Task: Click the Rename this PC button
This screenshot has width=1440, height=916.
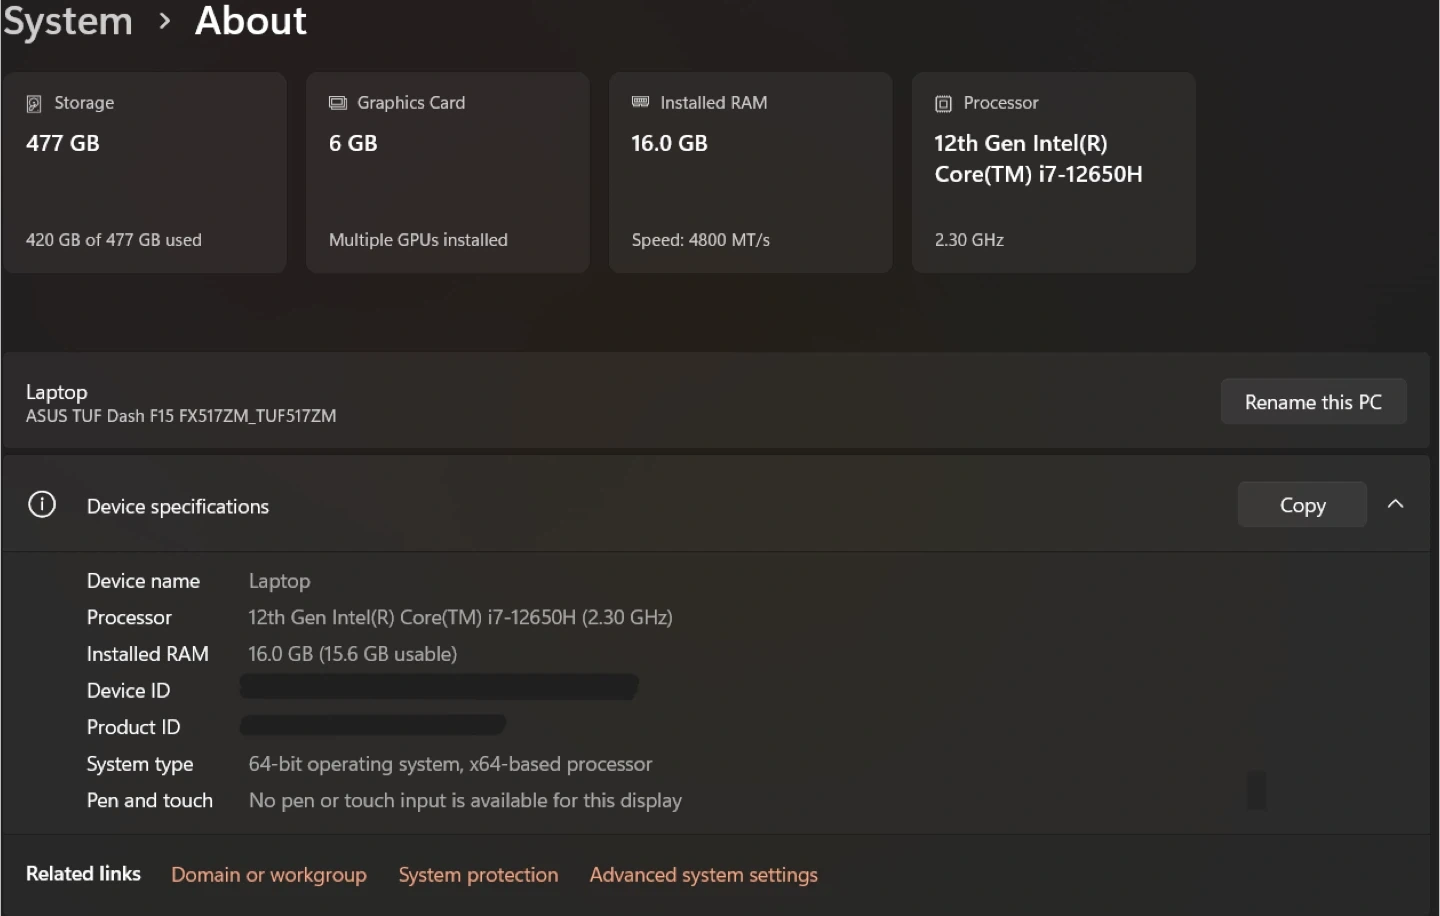Action: coord(1312,402)
